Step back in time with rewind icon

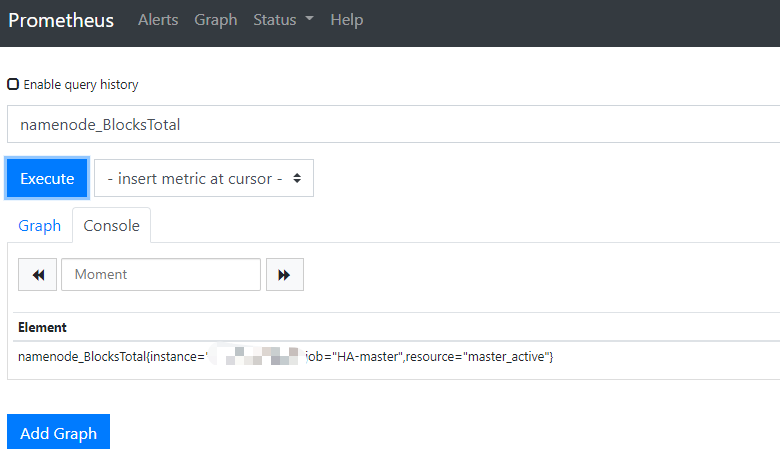(37, 274)
